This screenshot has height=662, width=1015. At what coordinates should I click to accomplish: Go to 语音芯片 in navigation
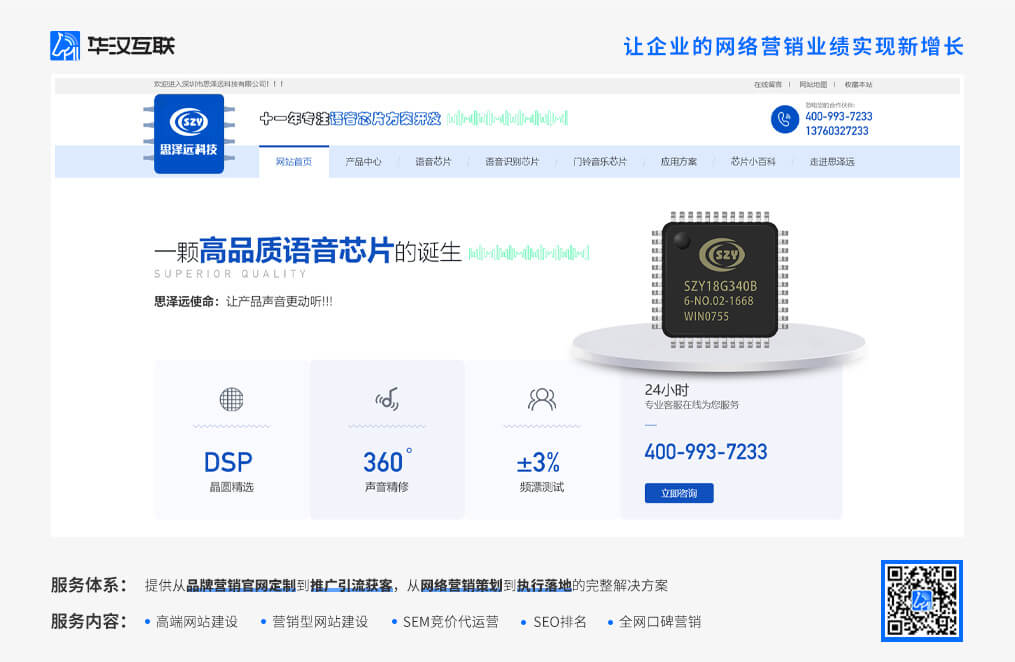[x=433, y=162]
